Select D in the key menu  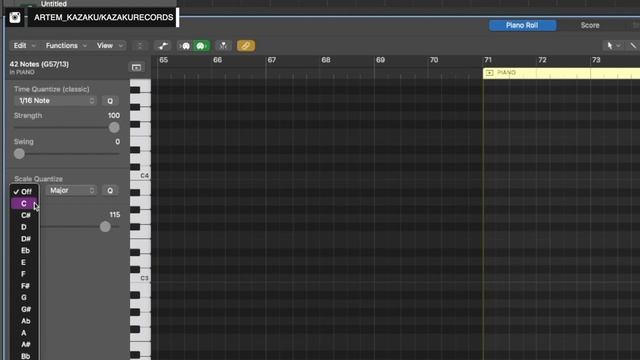coord(24,227)
